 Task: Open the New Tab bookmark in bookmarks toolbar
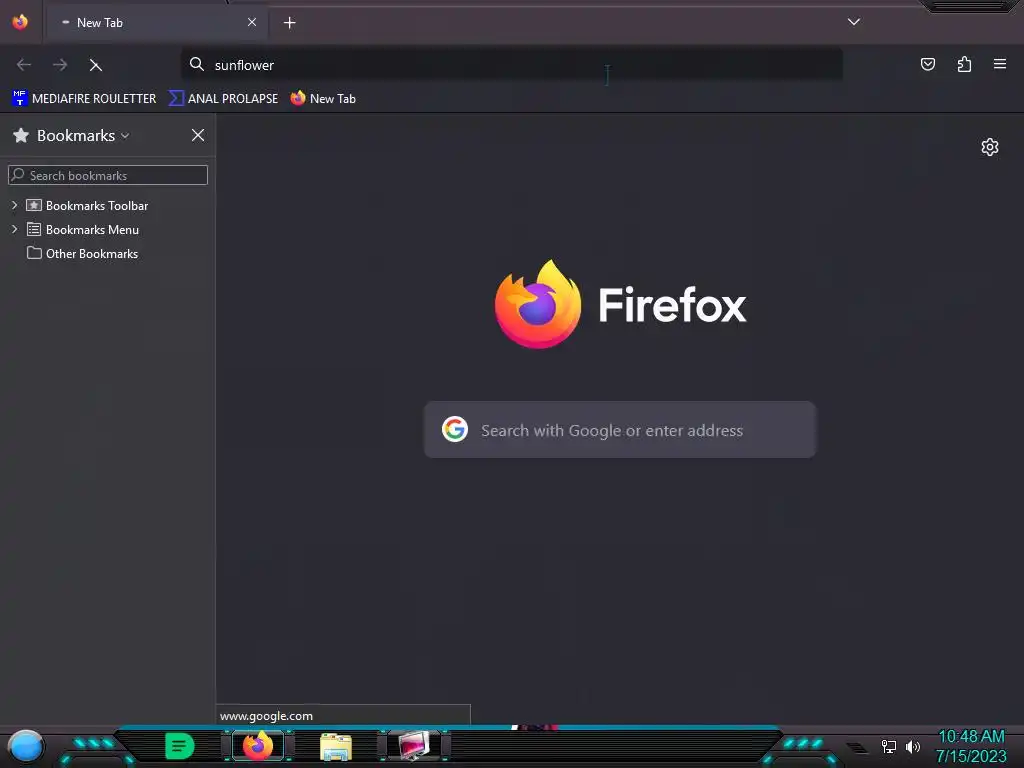[x=323, y=99]
